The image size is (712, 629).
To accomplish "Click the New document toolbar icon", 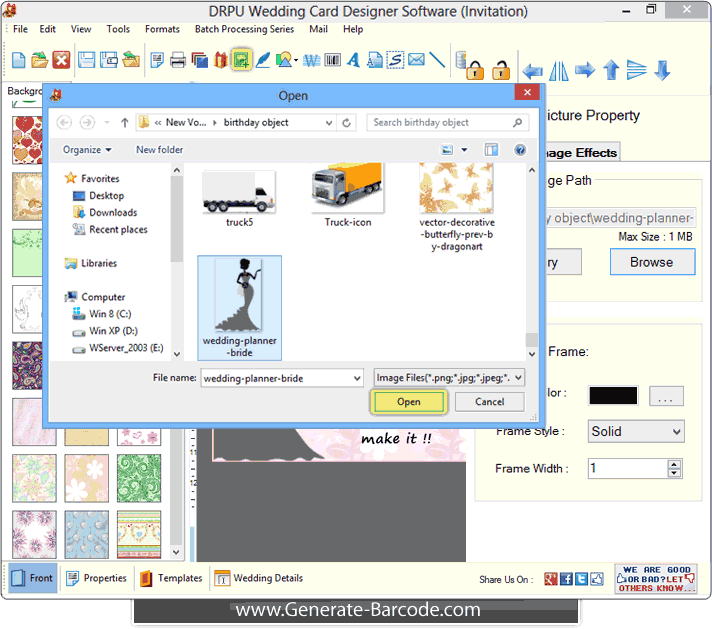I will pyautogui.click(x=18, y=60).
